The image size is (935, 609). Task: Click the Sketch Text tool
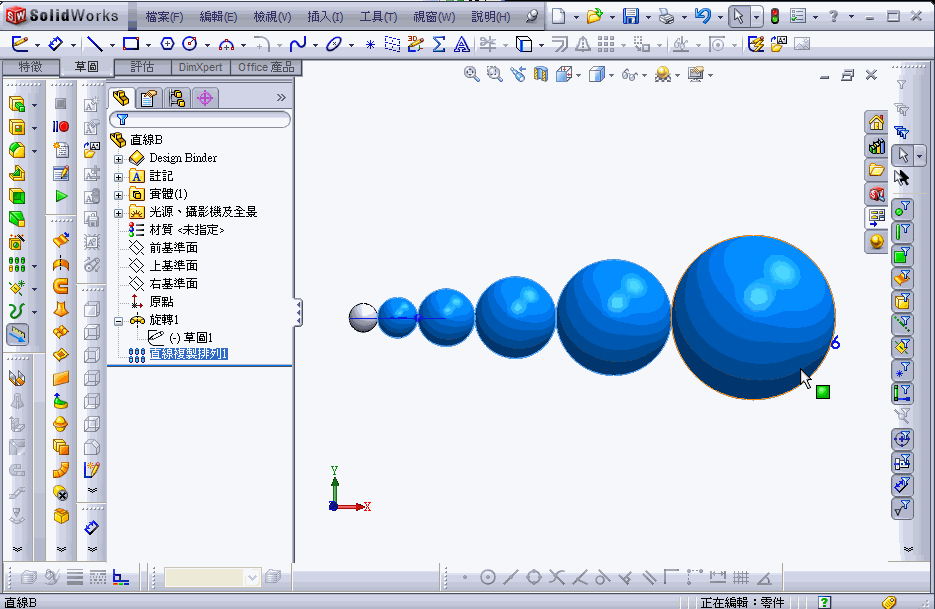click(461, 44)
